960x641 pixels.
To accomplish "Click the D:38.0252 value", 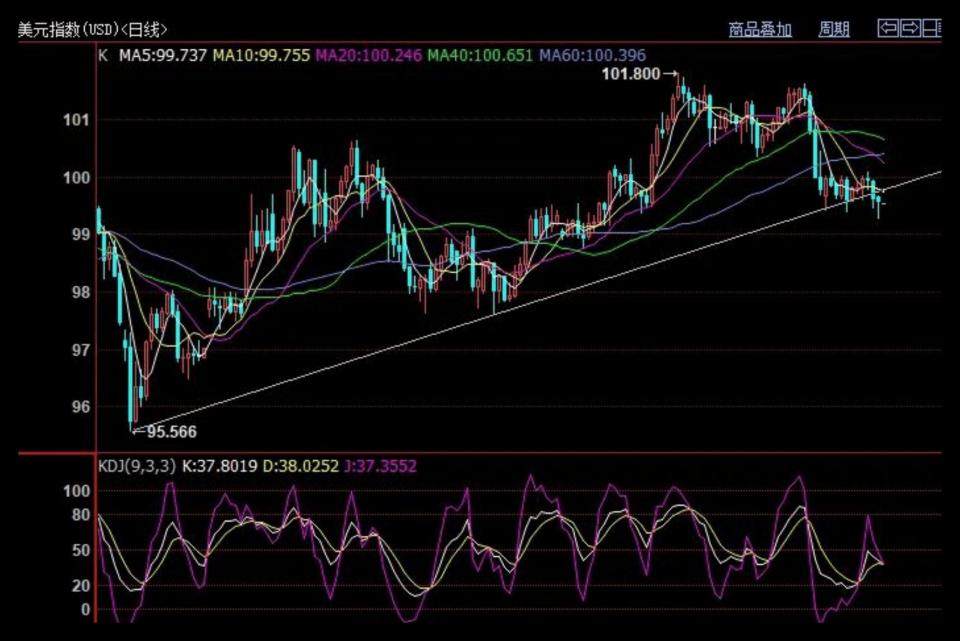I will pyautogui.click(x=301, y=467).
